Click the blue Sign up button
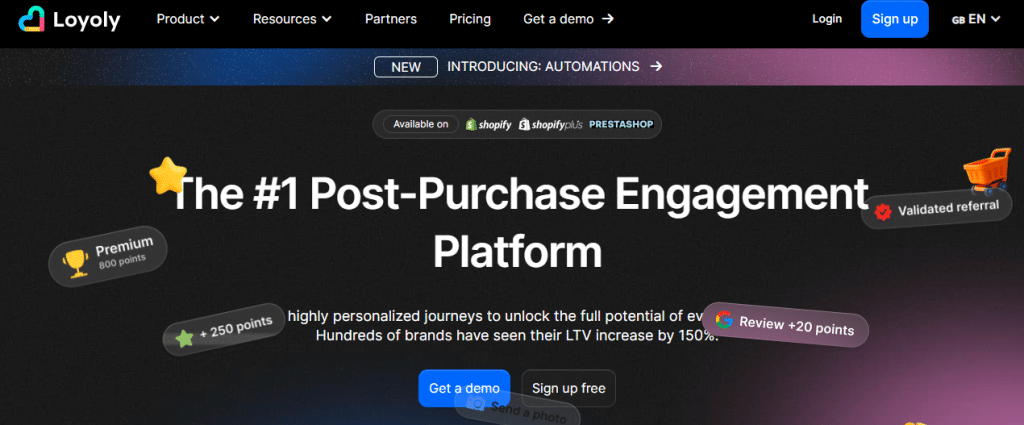Image resolution: width=1024 pixels, height=425 pixels. (x=895, y=19)
